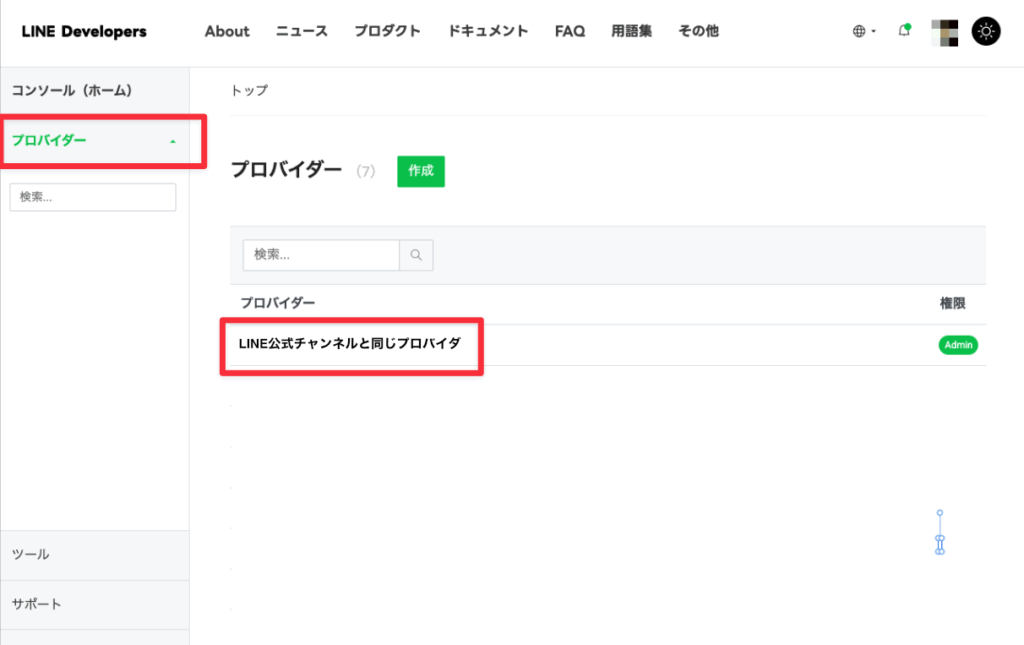Open provider LINE公式チャンネルと同じプロバイダ
The width and height of the screenshot is (1024, 645).
click(350, 344)
